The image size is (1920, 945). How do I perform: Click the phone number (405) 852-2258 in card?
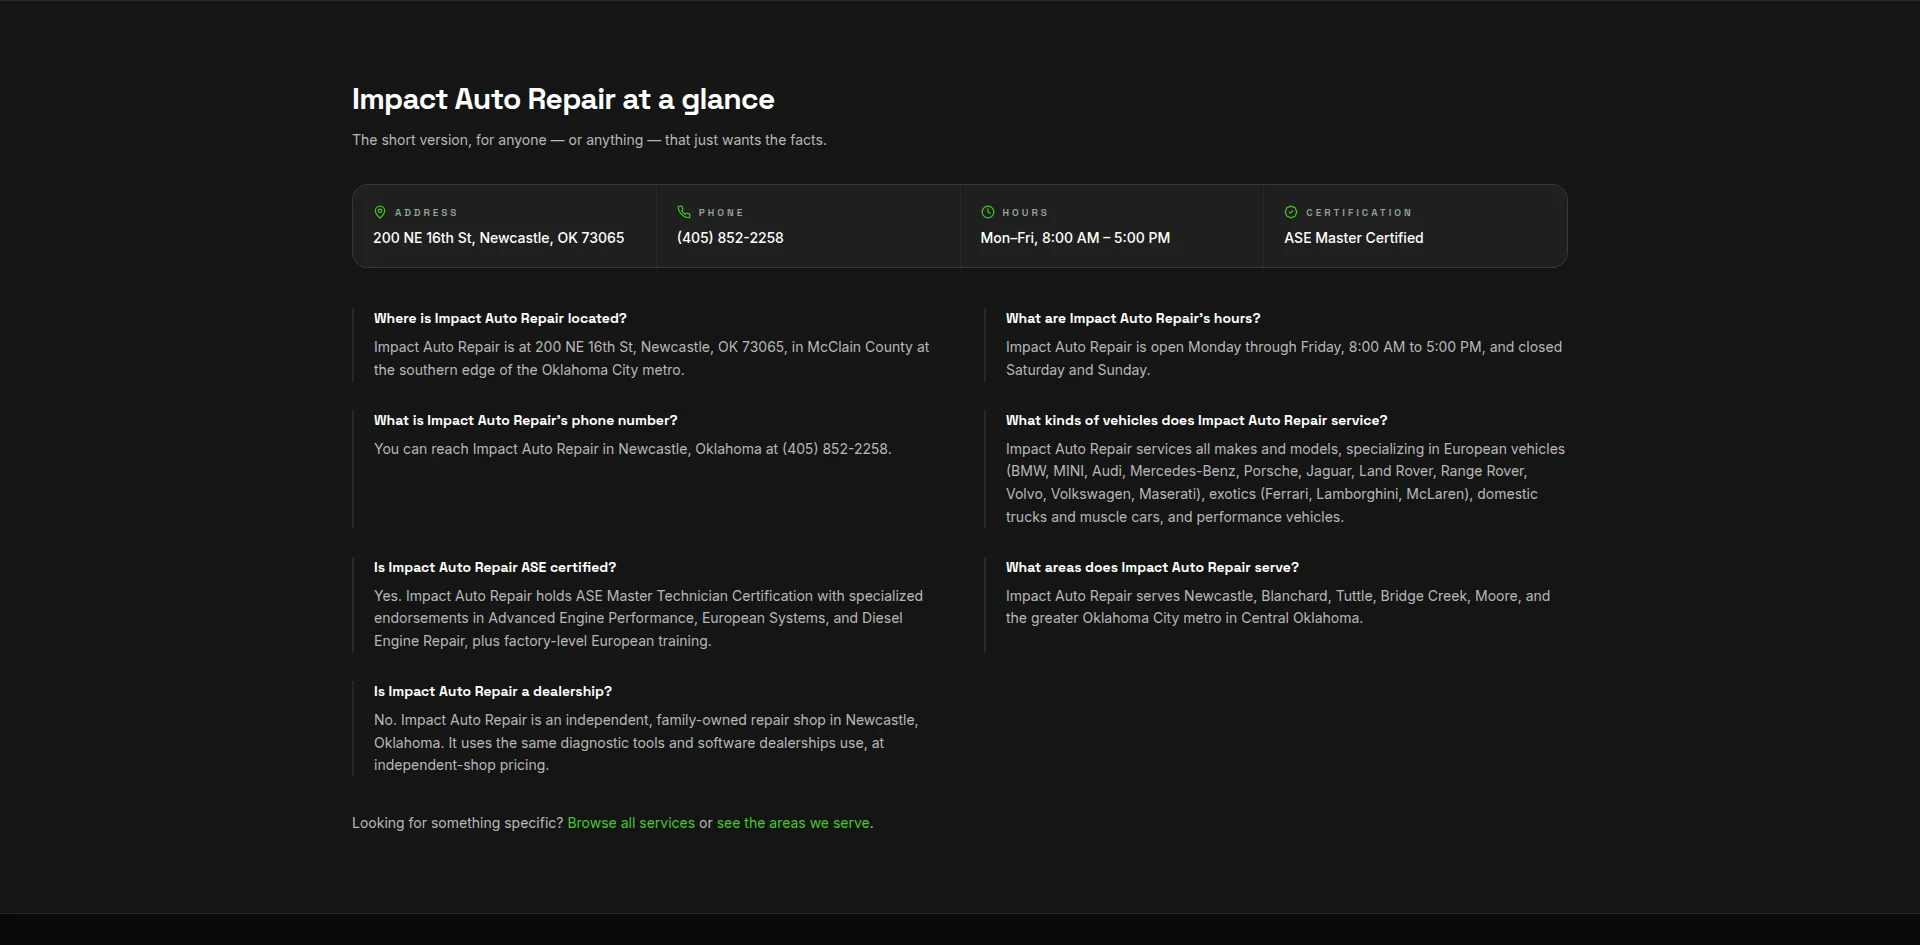coord(730,238)
